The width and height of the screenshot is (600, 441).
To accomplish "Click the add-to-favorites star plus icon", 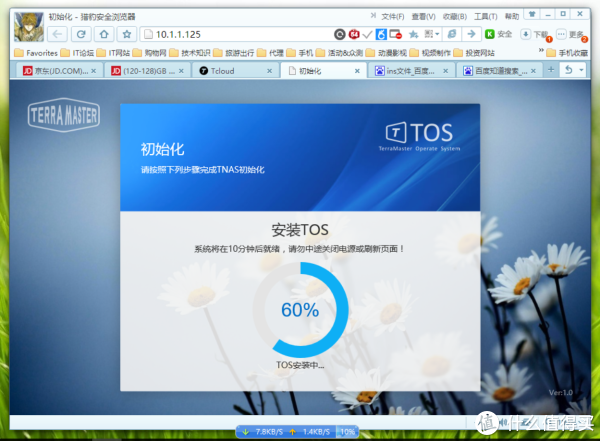I will [414, 34].
